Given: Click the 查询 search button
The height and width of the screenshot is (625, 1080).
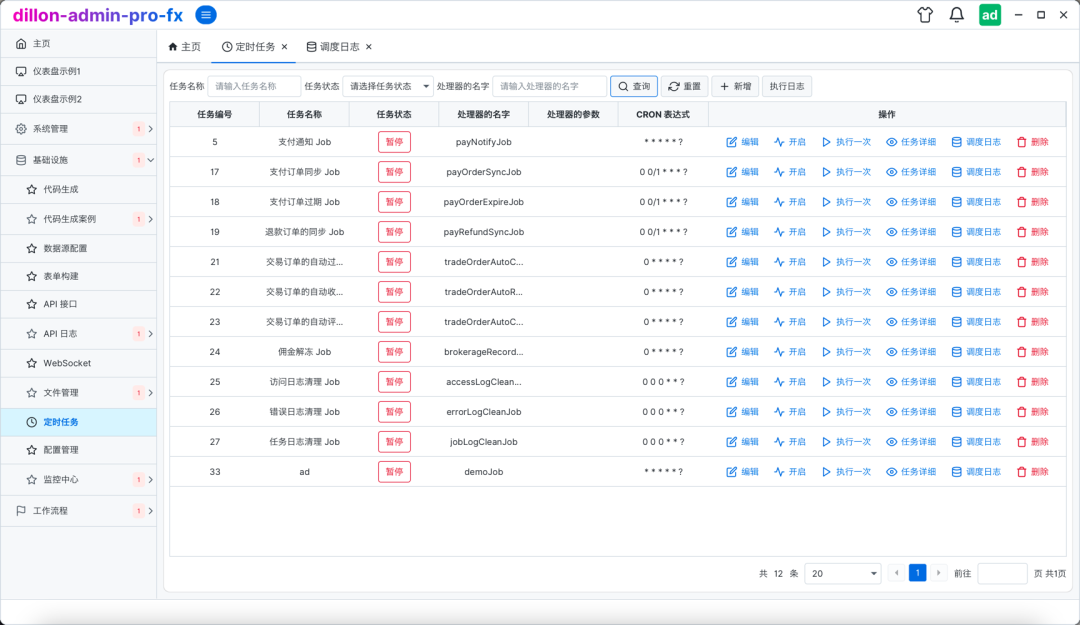Looking at the screenshot, I should (x=634, y=87).
